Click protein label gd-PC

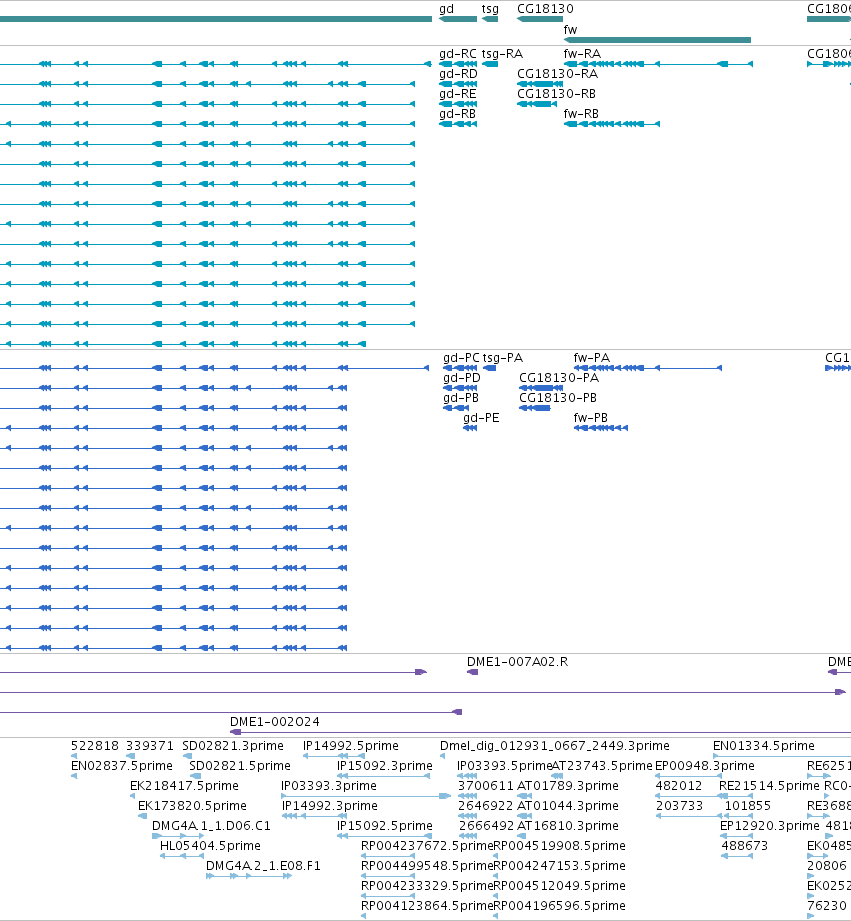point(461,358)
